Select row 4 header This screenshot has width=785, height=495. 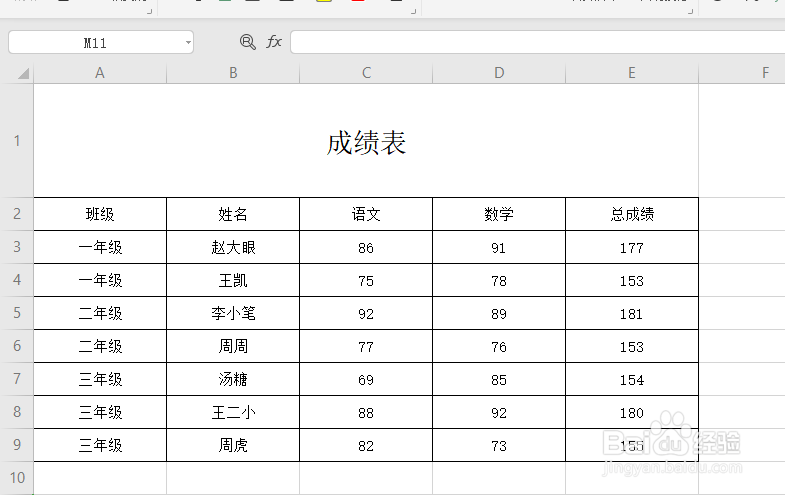tap(17, 280)
